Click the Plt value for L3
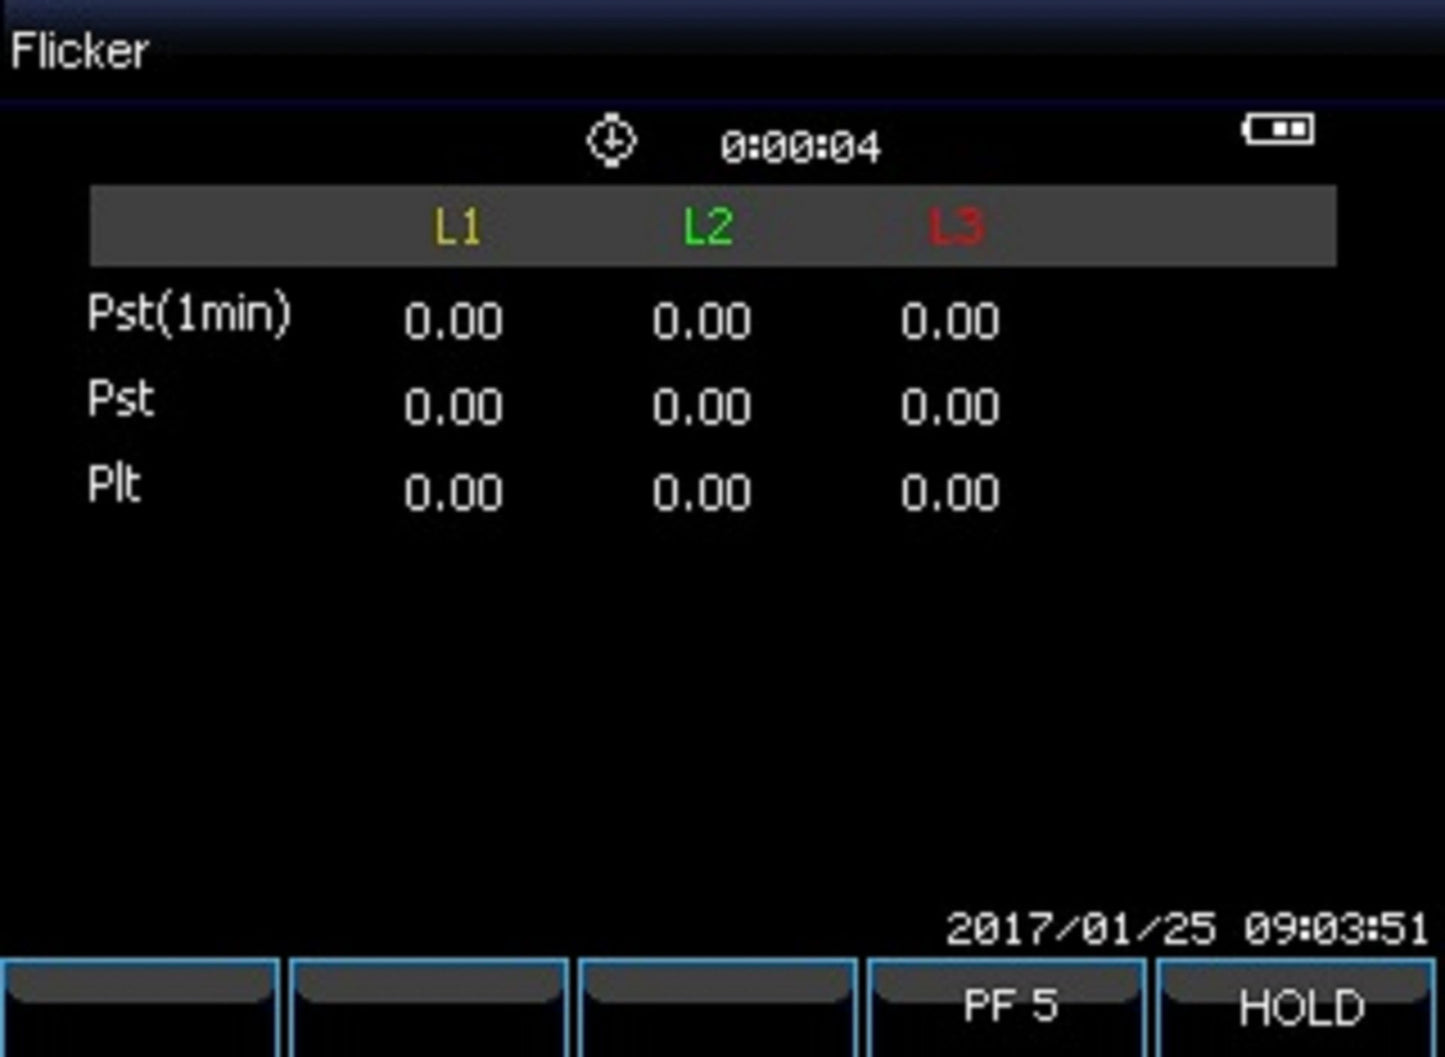 click(949, 494)
